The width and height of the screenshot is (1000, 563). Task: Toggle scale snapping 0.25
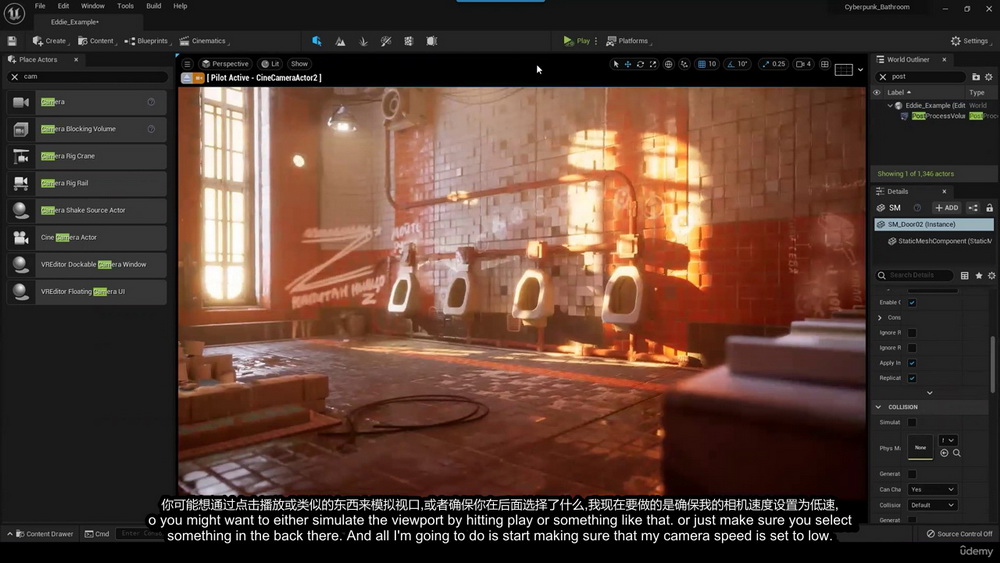(x=774, y=64)
